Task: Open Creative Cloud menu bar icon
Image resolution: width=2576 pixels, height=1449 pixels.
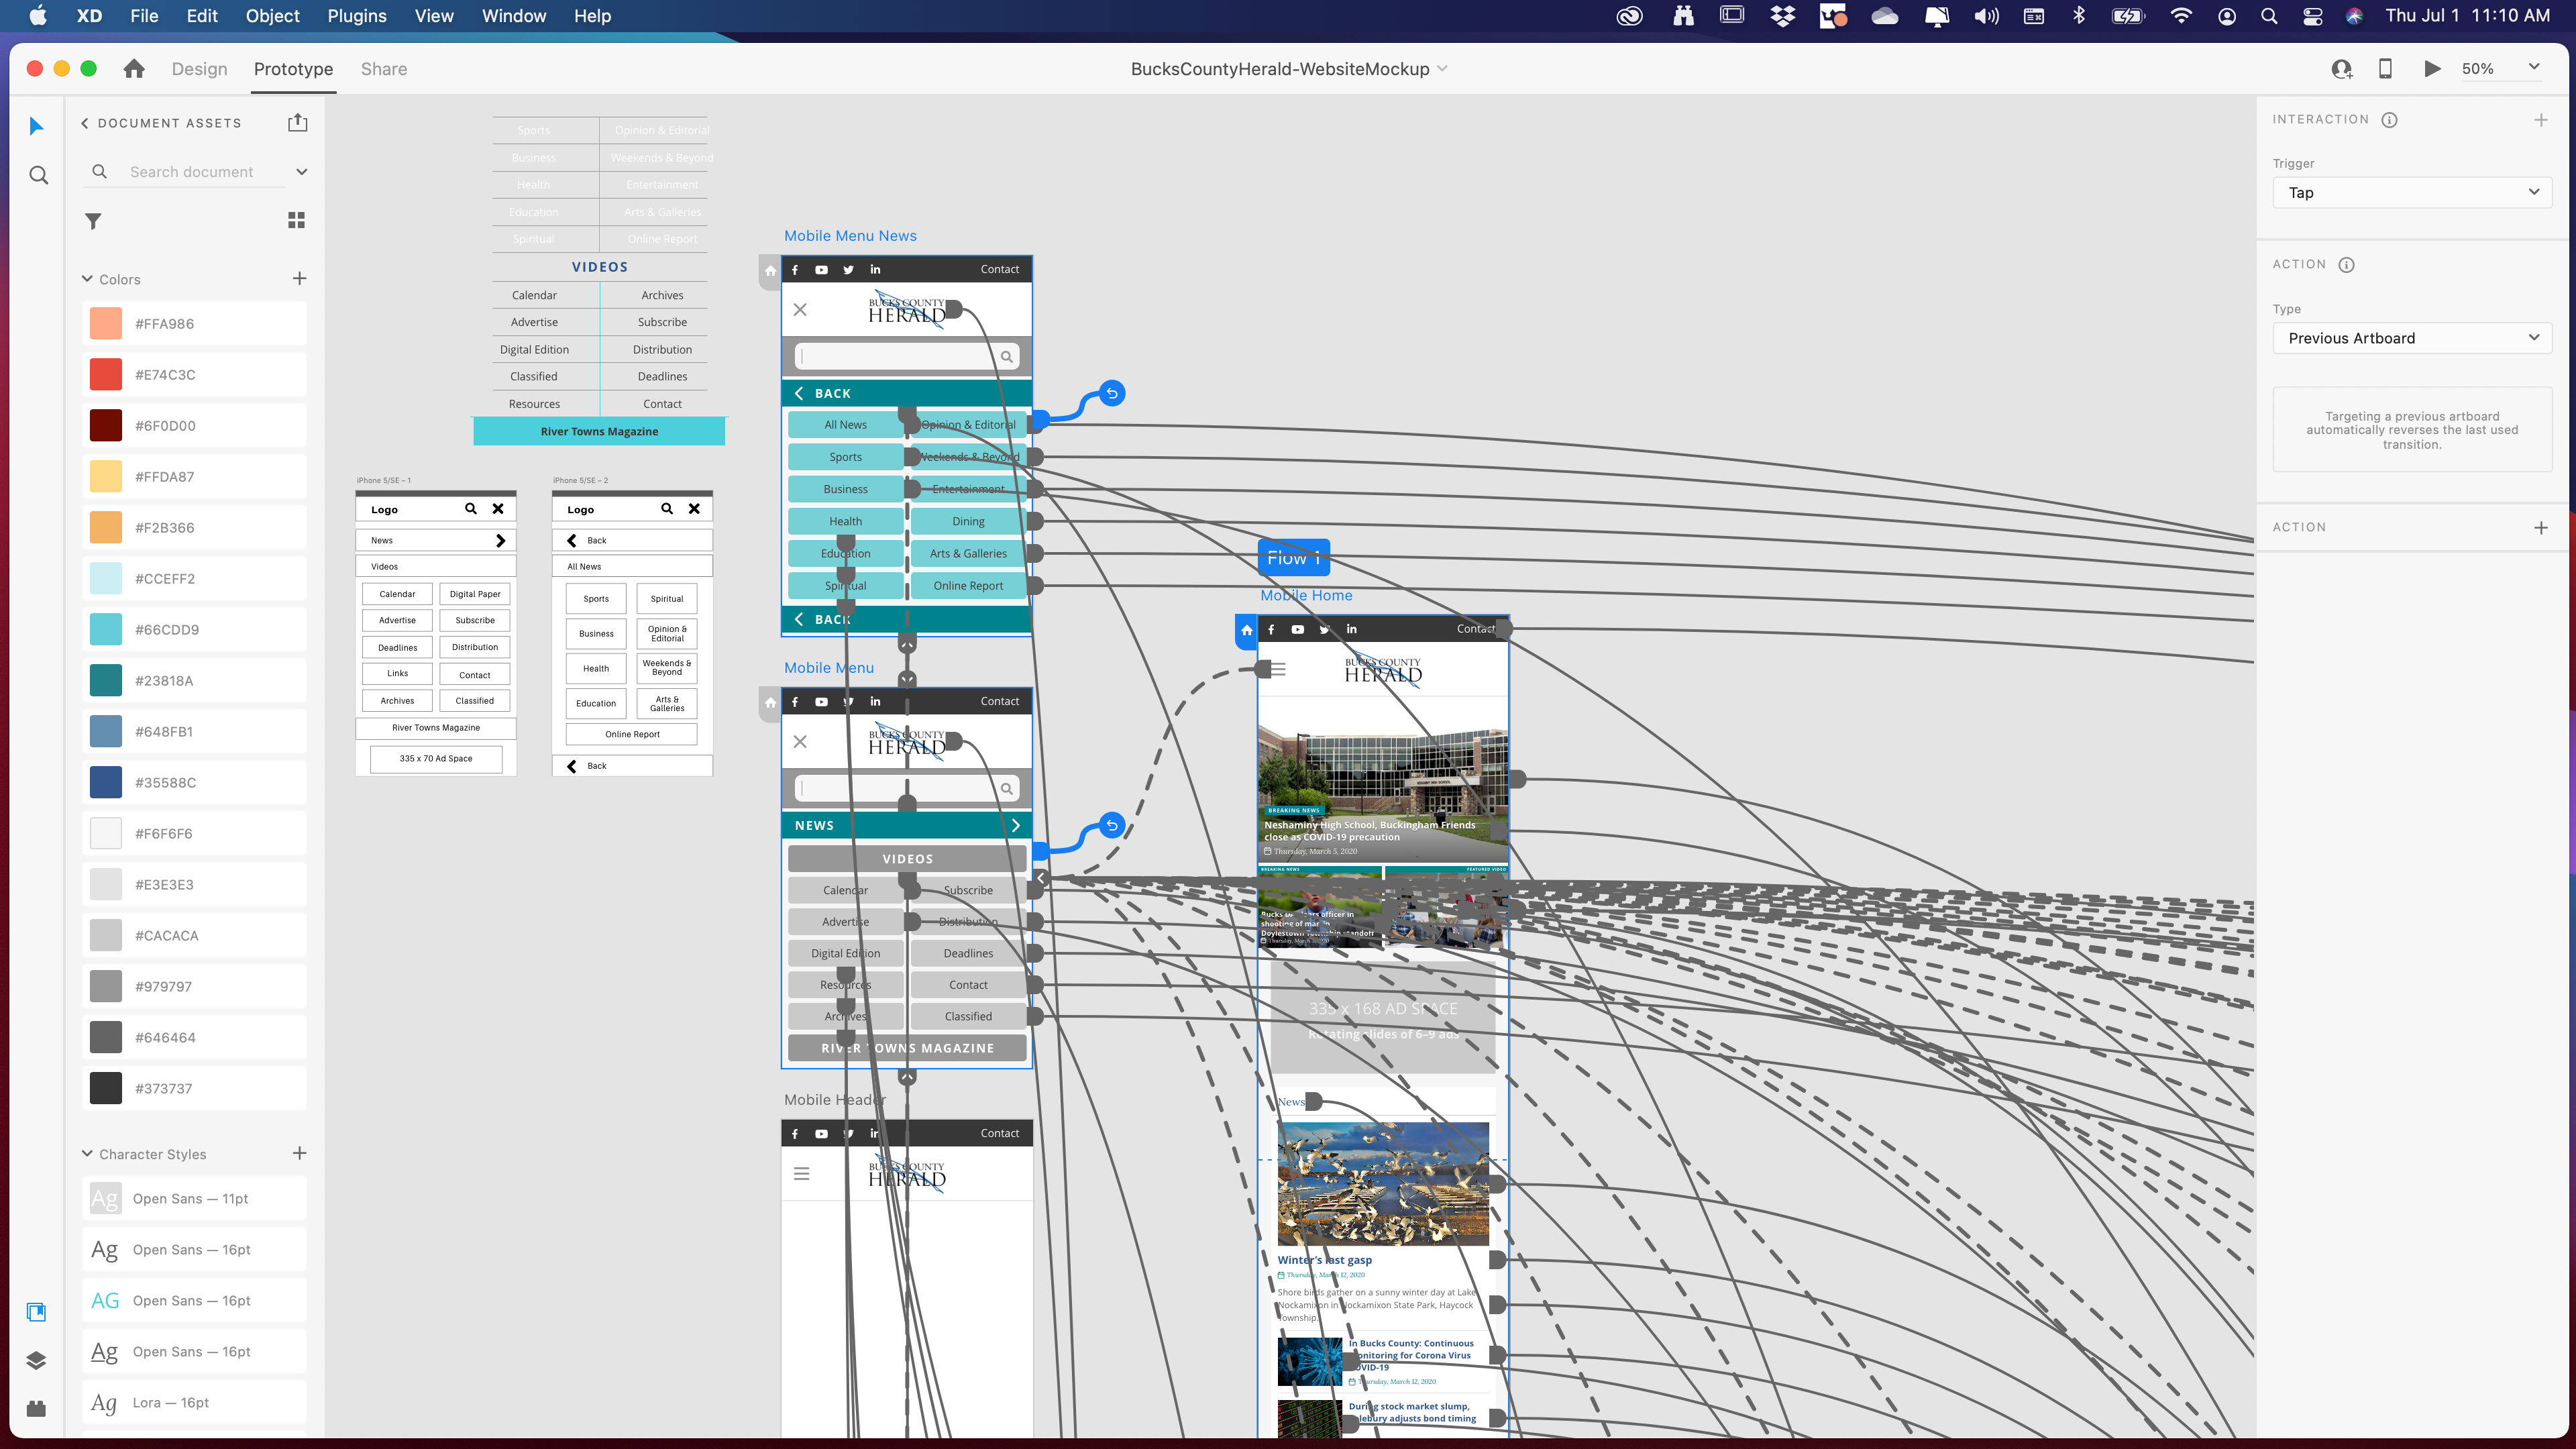Action: coord(1630,16)
